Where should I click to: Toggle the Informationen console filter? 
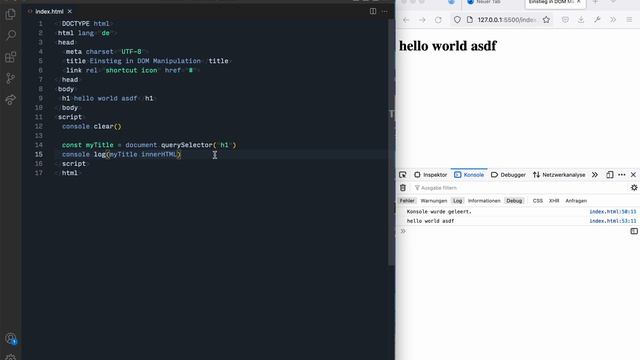(484, 201)
